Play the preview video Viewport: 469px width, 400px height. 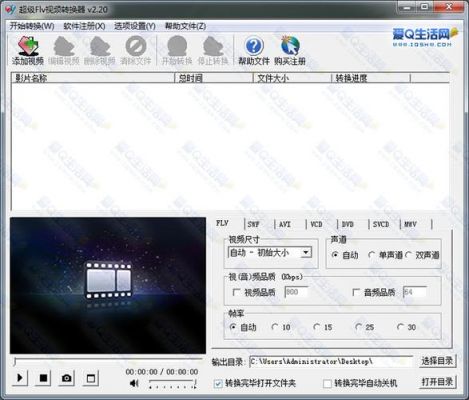click(20, 378)
